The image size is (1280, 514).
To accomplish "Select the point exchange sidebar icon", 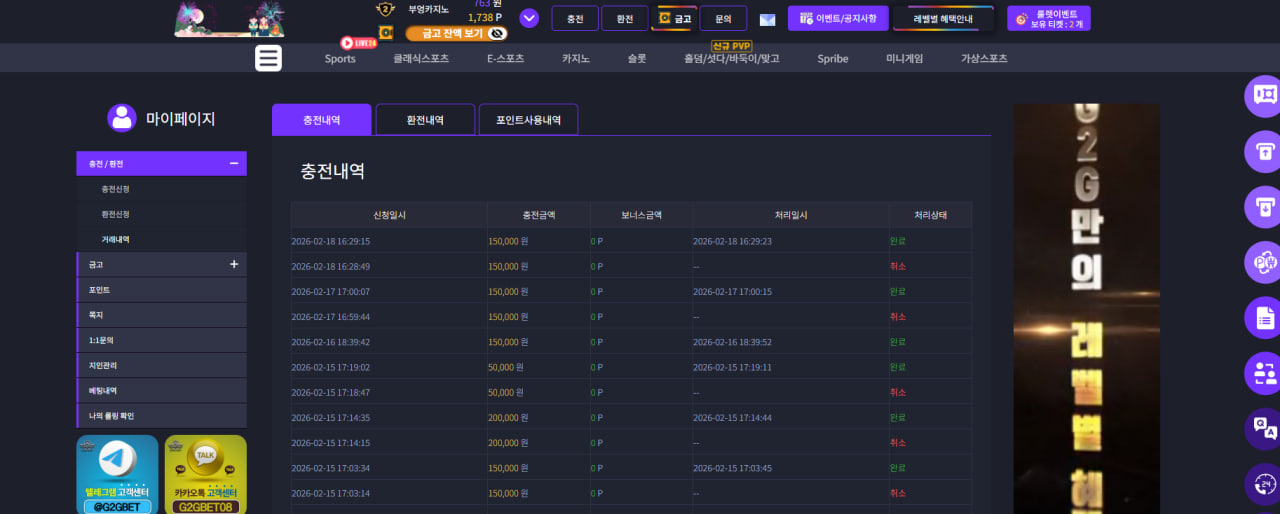I will [1264, 263].
